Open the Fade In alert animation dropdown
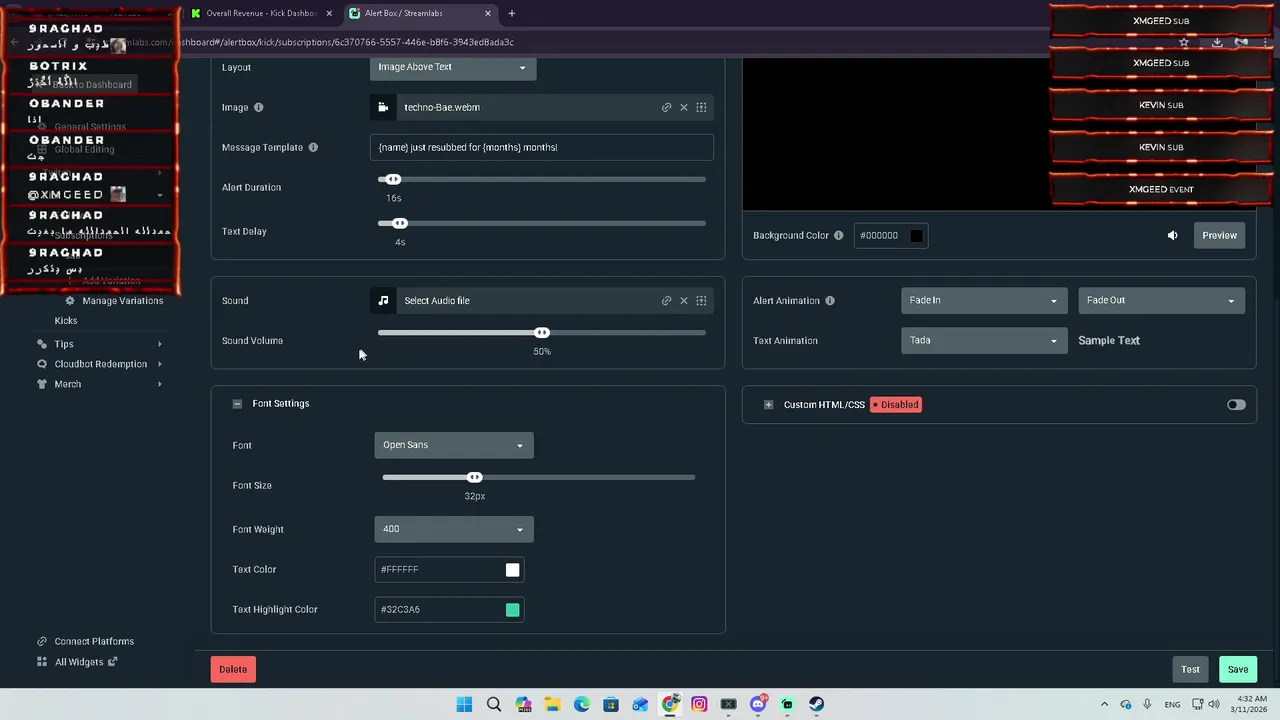 point(984,300)
